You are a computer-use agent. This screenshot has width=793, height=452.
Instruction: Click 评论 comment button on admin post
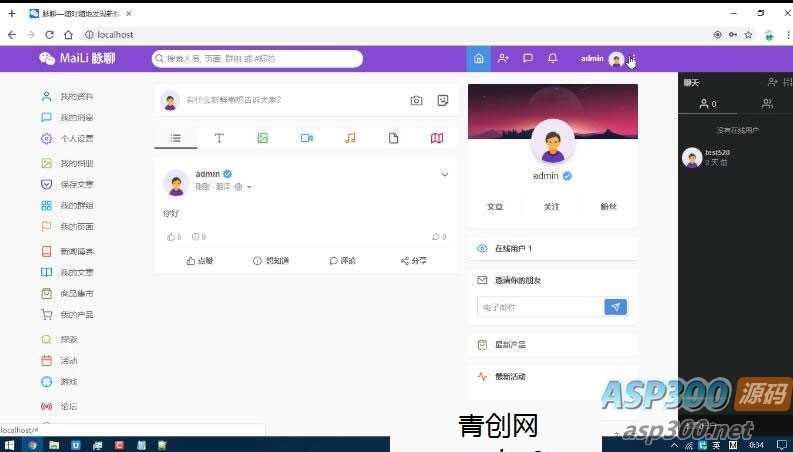click(x=342, y=261)
